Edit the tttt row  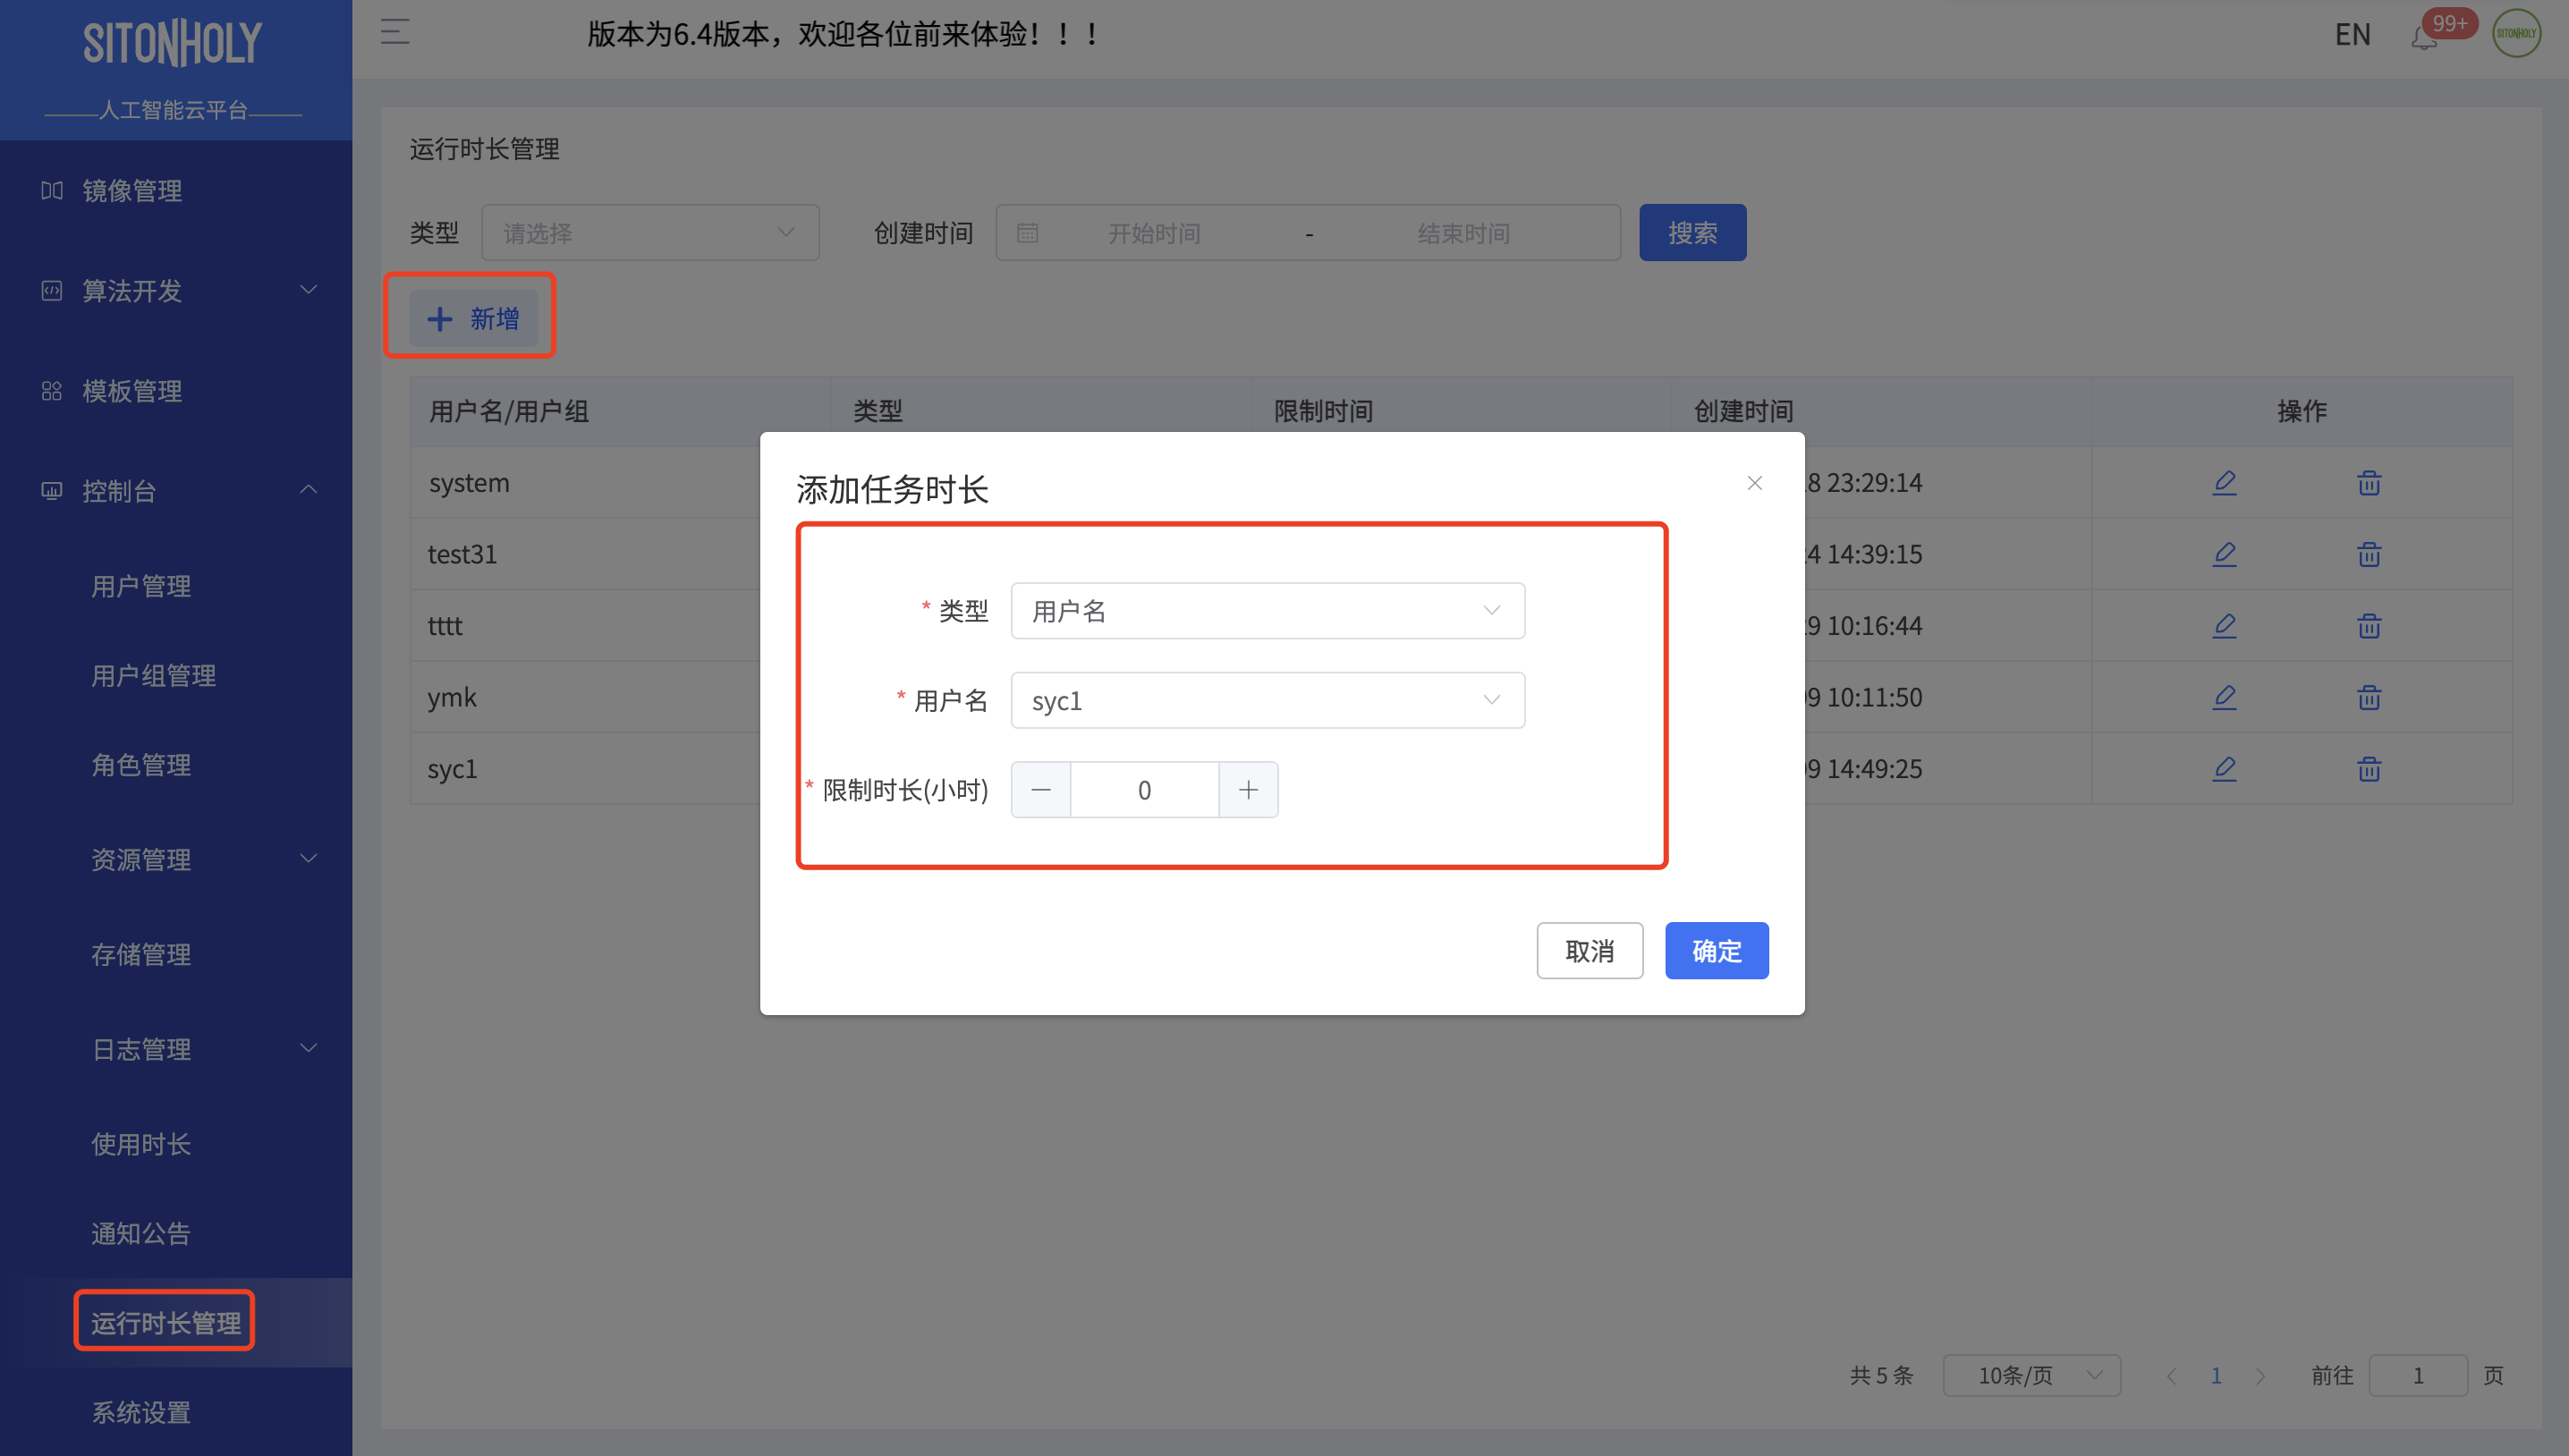click(x=2224, y=626)
